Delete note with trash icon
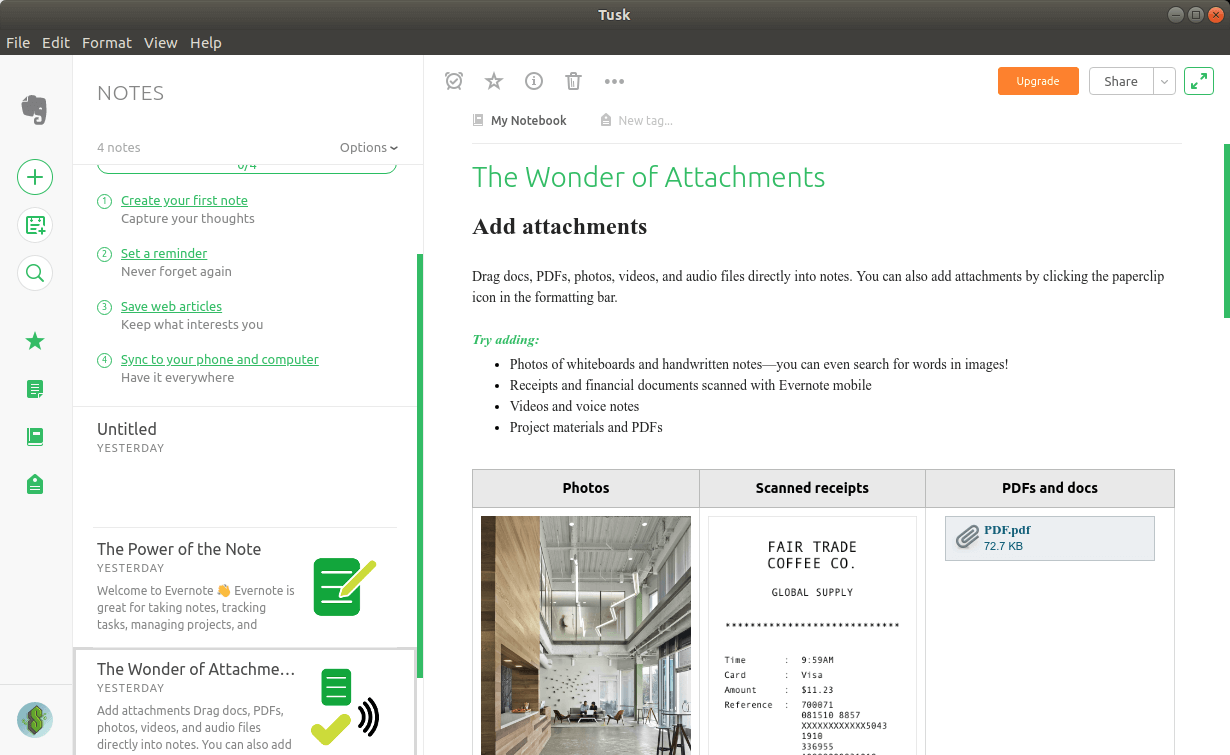1230x755 pixels. (573, 81)
